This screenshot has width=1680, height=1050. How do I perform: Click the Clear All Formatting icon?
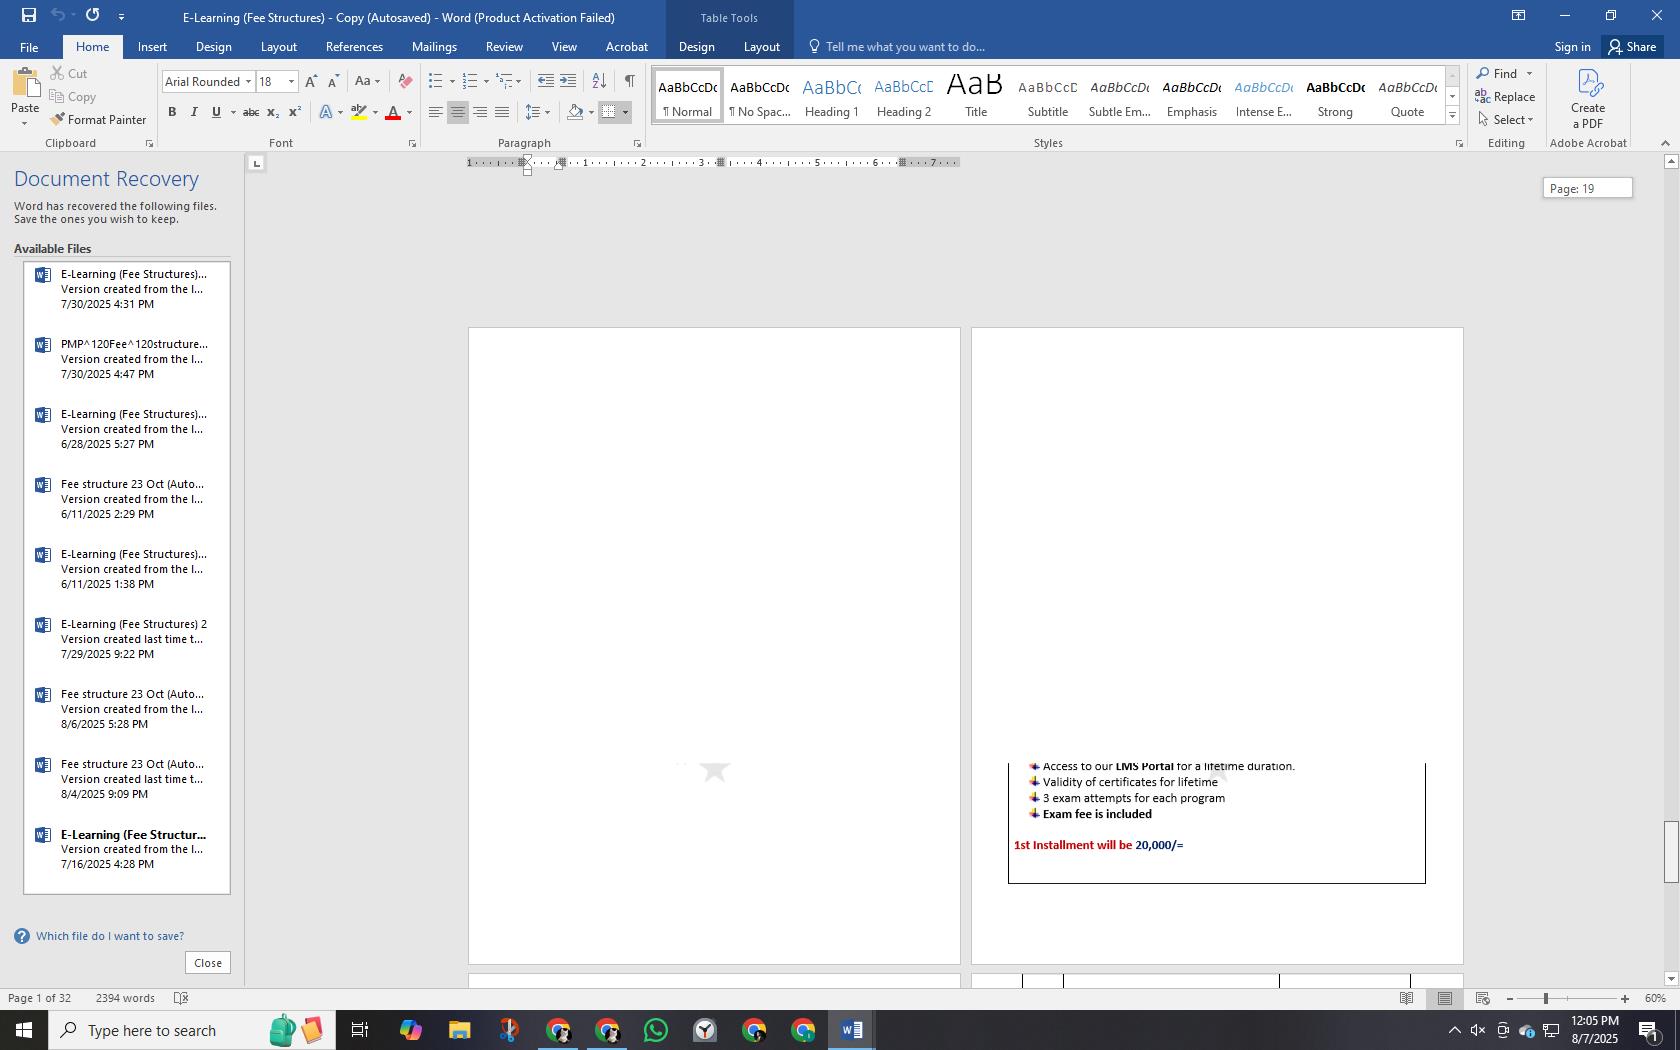[x=405, y=81]
